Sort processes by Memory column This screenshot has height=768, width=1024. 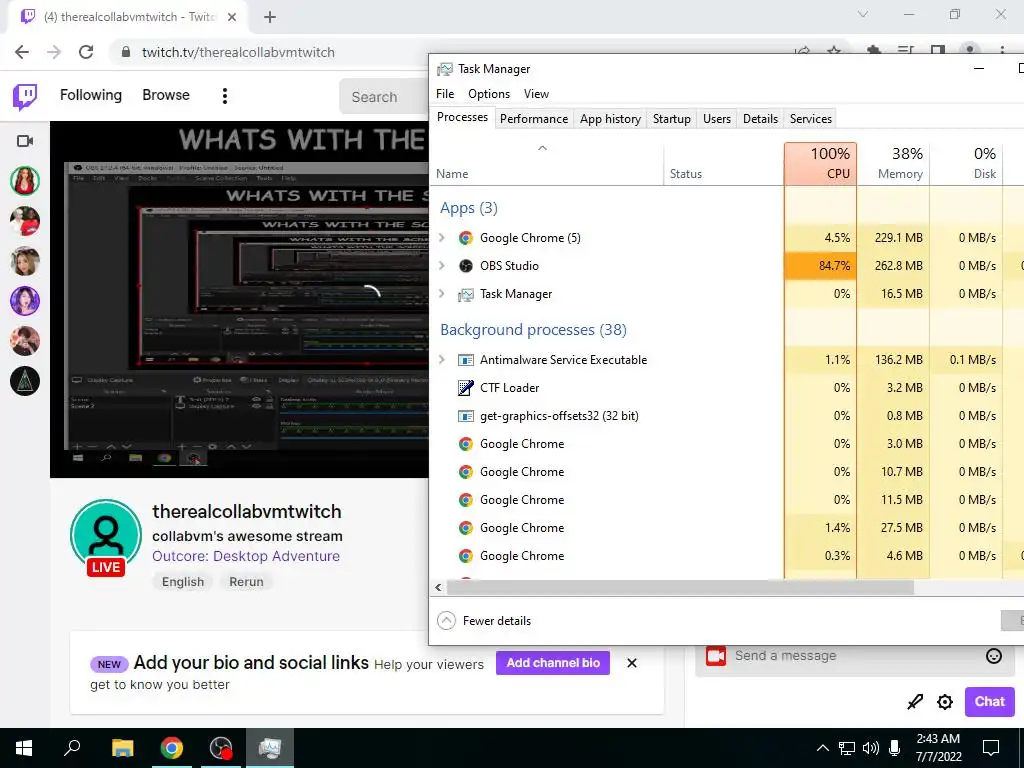pos(893,163)
